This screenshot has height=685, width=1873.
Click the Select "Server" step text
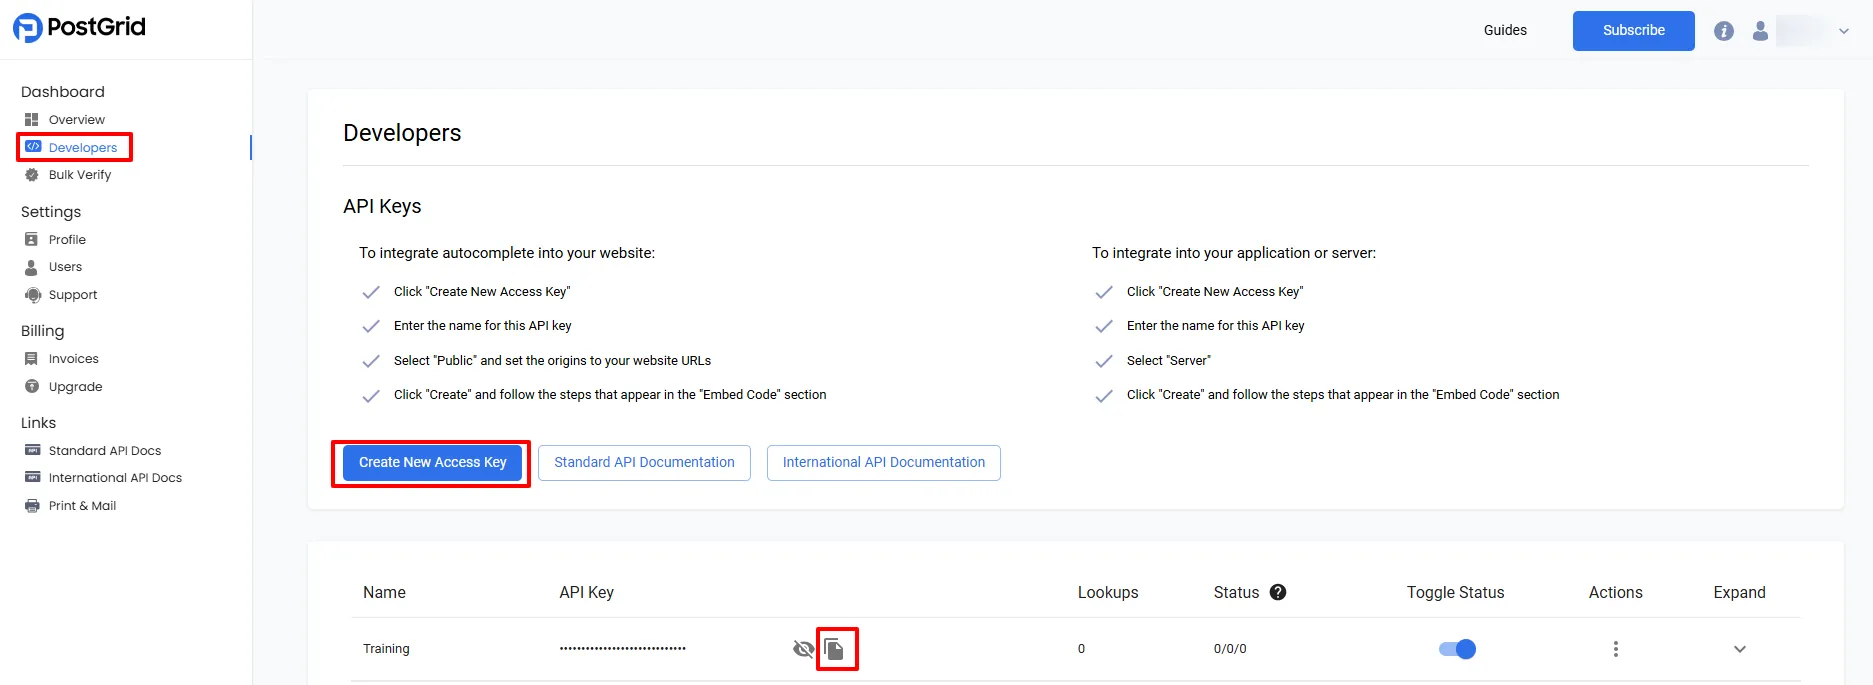(1168, 361)
